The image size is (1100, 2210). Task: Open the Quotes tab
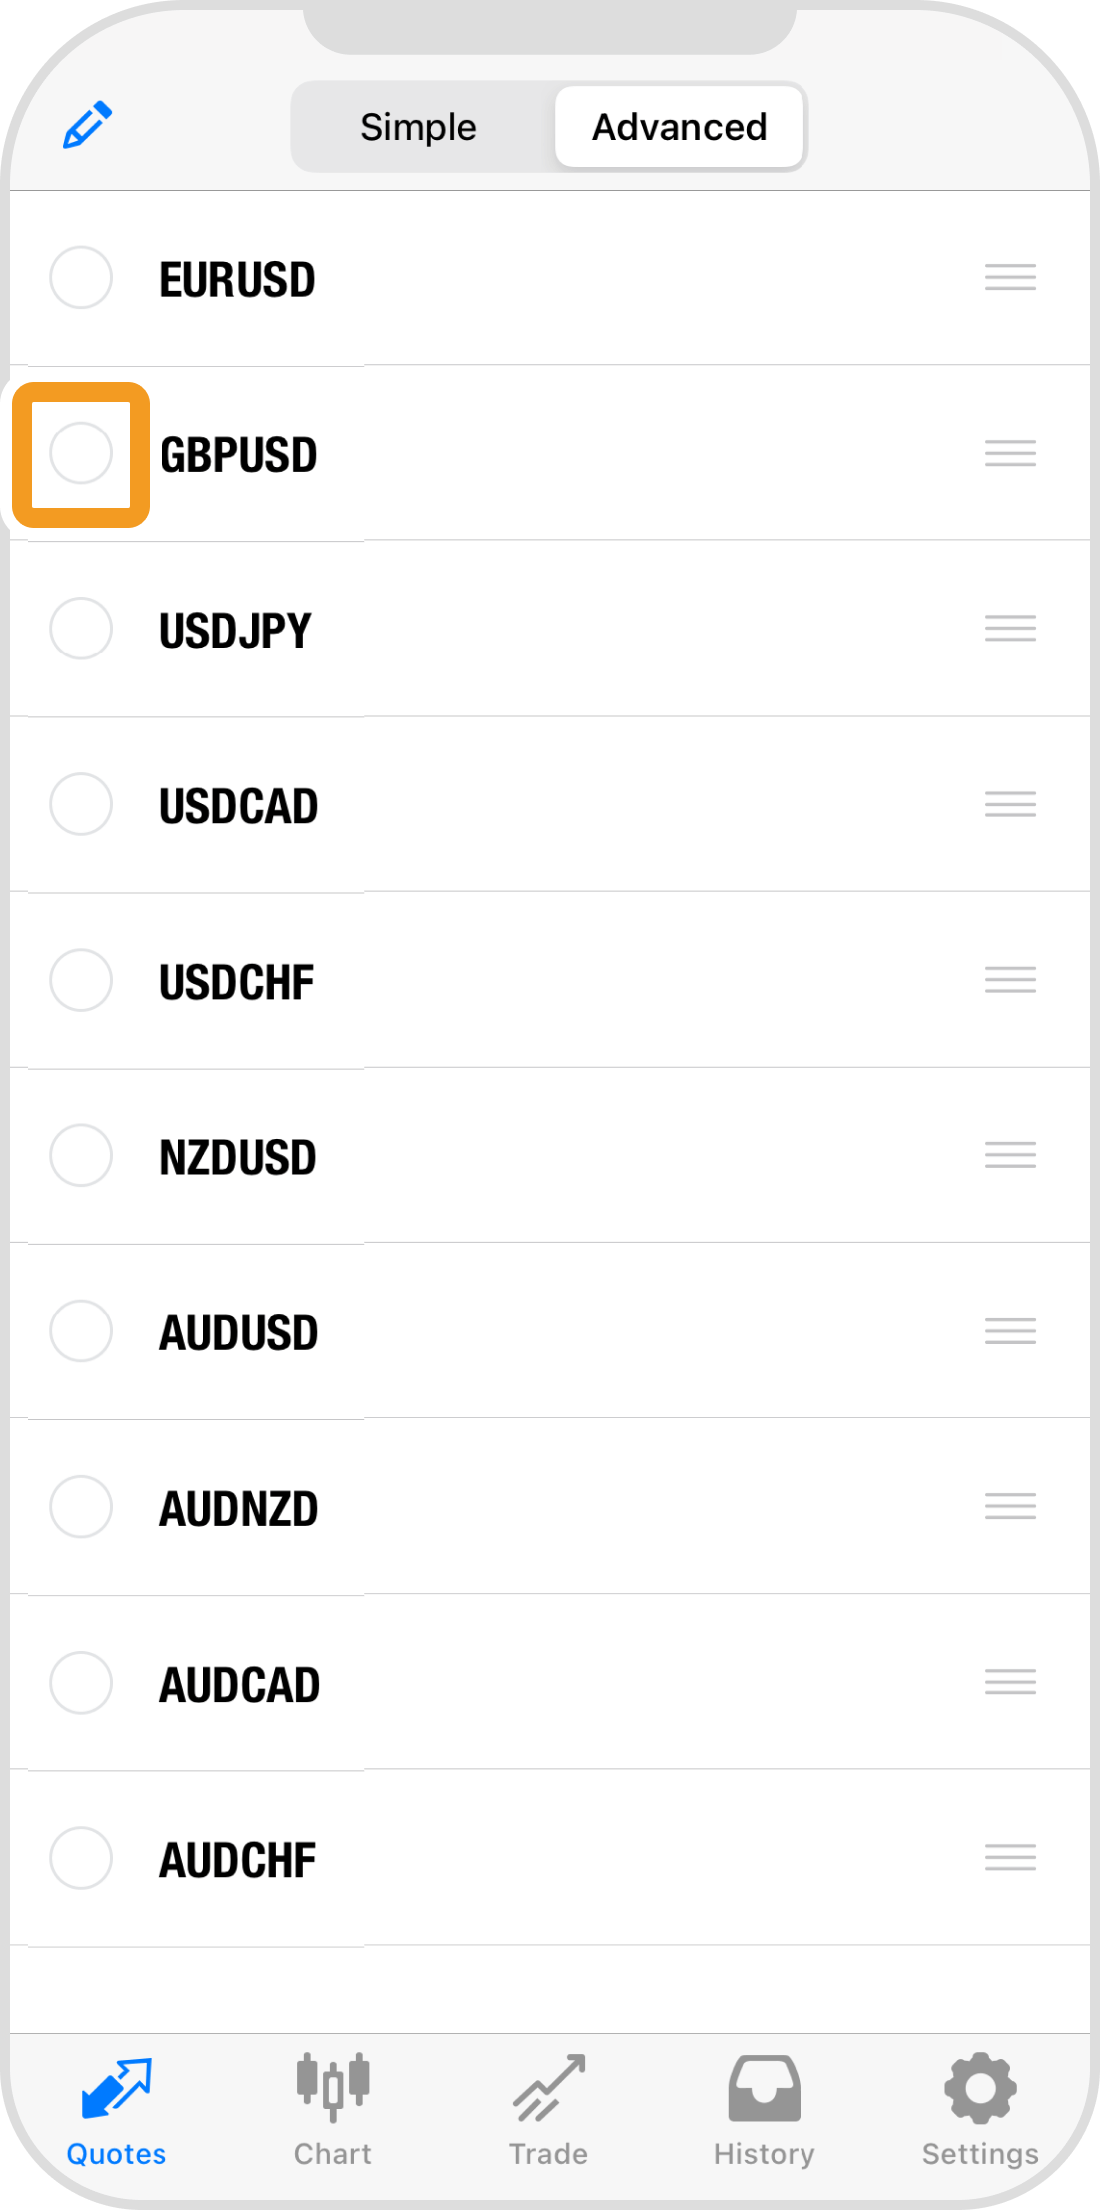coord(116,2108)
